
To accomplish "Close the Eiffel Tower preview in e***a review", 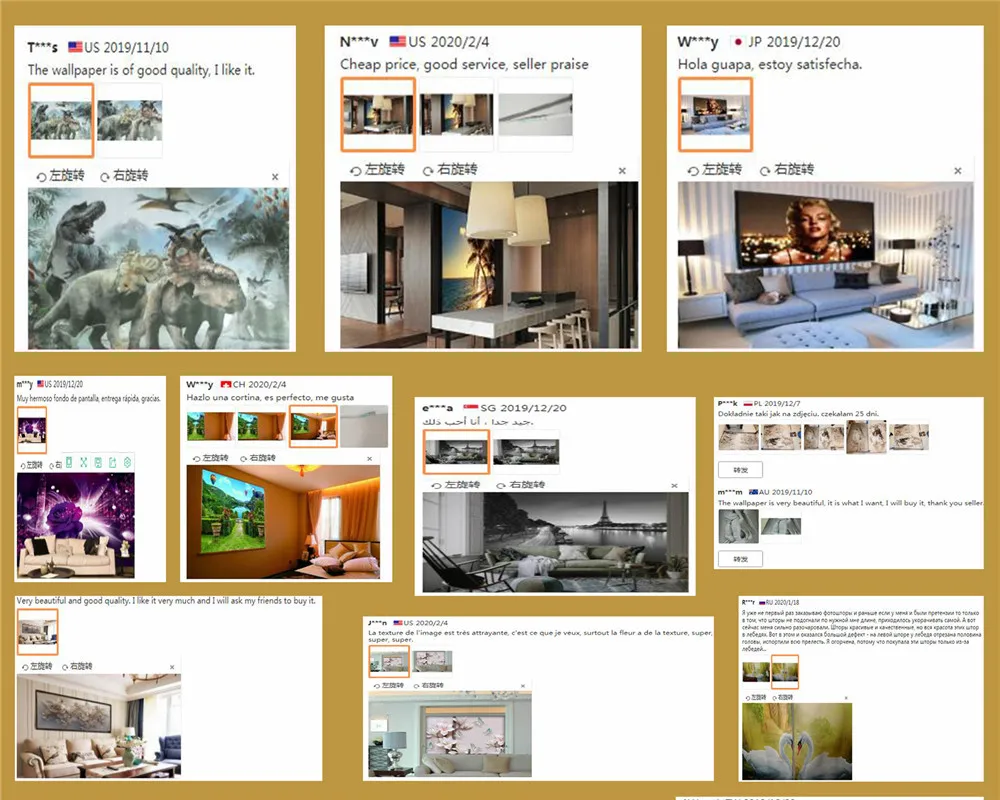I will (674, 485).
